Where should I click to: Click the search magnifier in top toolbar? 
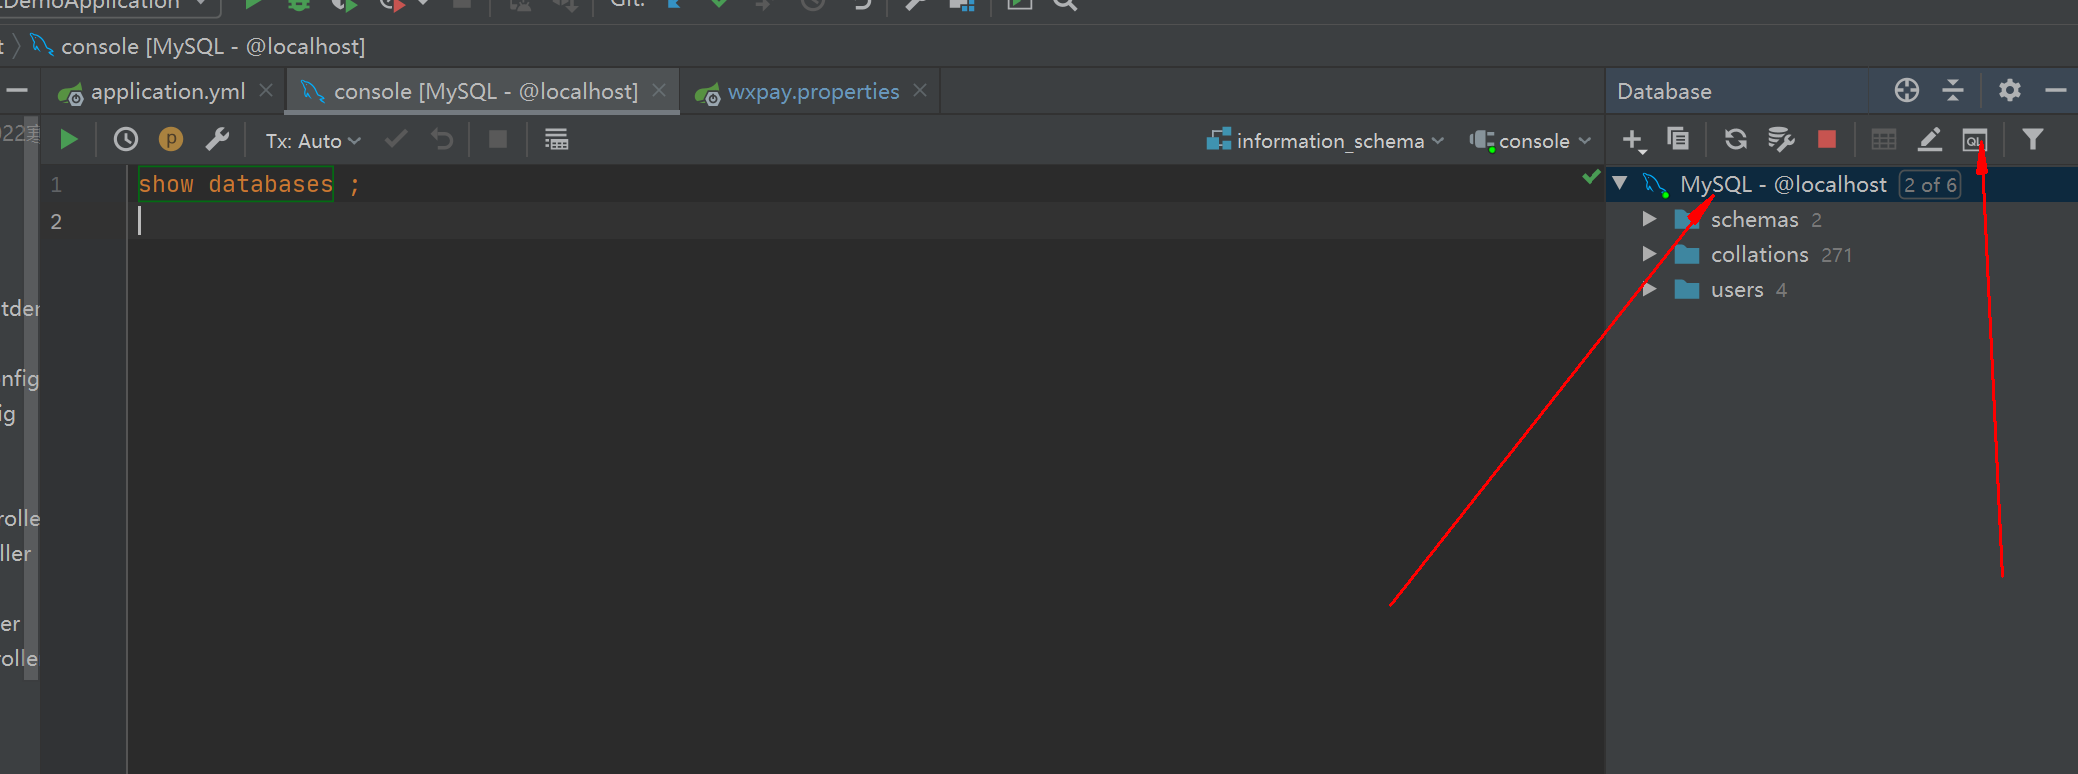[x=1065, y=4]
